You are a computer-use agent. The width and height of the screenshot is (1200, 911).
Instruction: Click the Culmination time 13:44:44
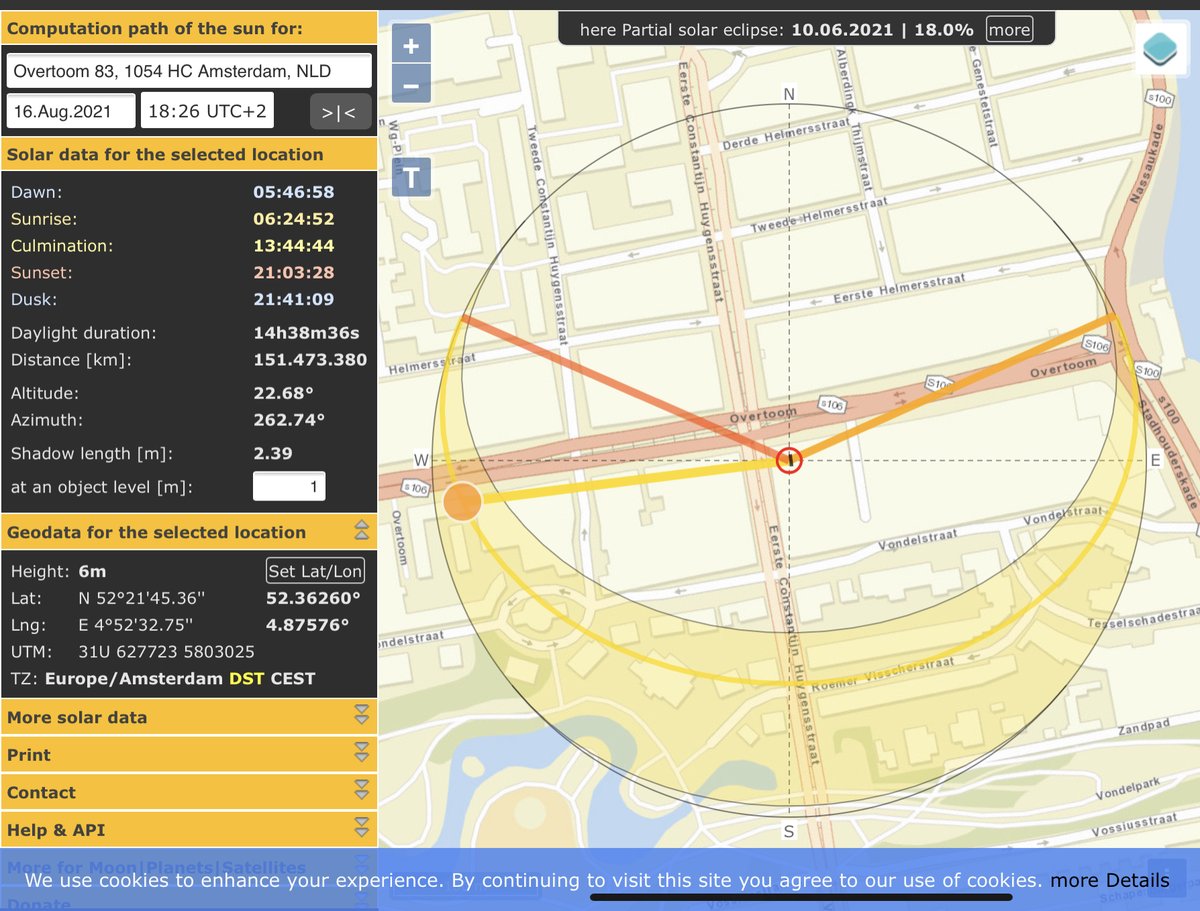[x=294, y=246]
